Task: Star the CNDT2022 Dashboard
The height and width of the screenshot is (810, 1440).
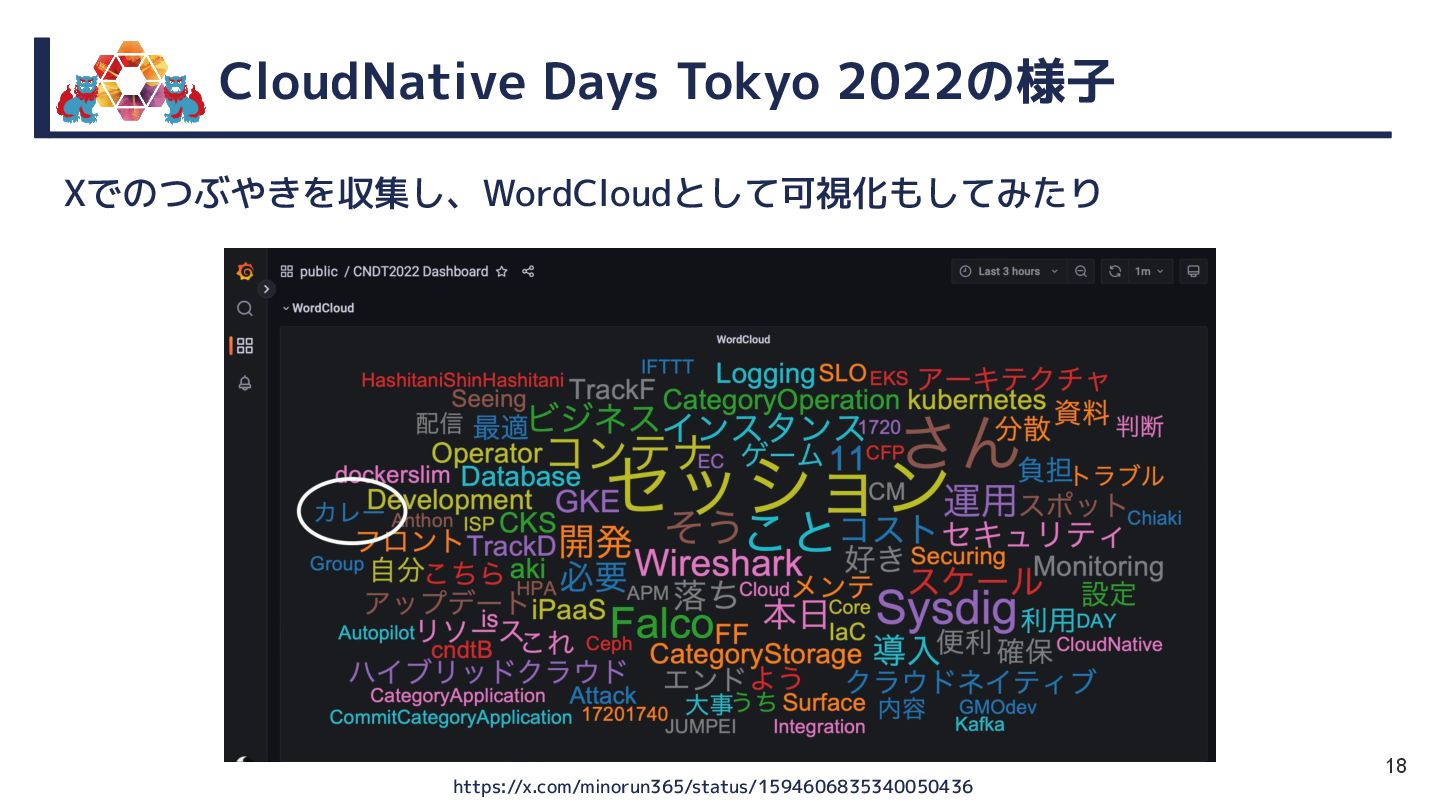Action: [x=502, y=271]
